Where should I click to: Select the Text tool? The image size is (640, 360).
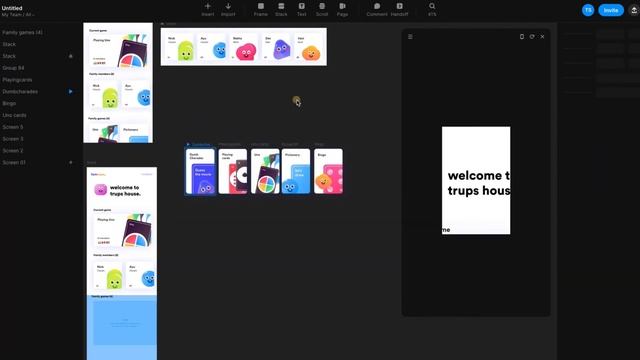[x=301, y=9]
